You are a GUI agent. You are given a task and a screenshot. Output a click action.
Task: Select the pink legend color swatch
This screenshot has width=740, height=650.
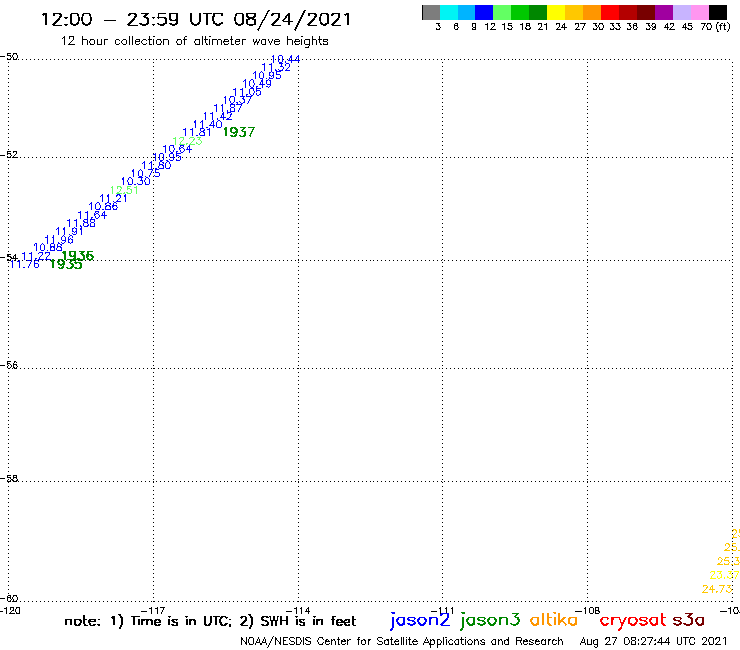coord(700,12)
